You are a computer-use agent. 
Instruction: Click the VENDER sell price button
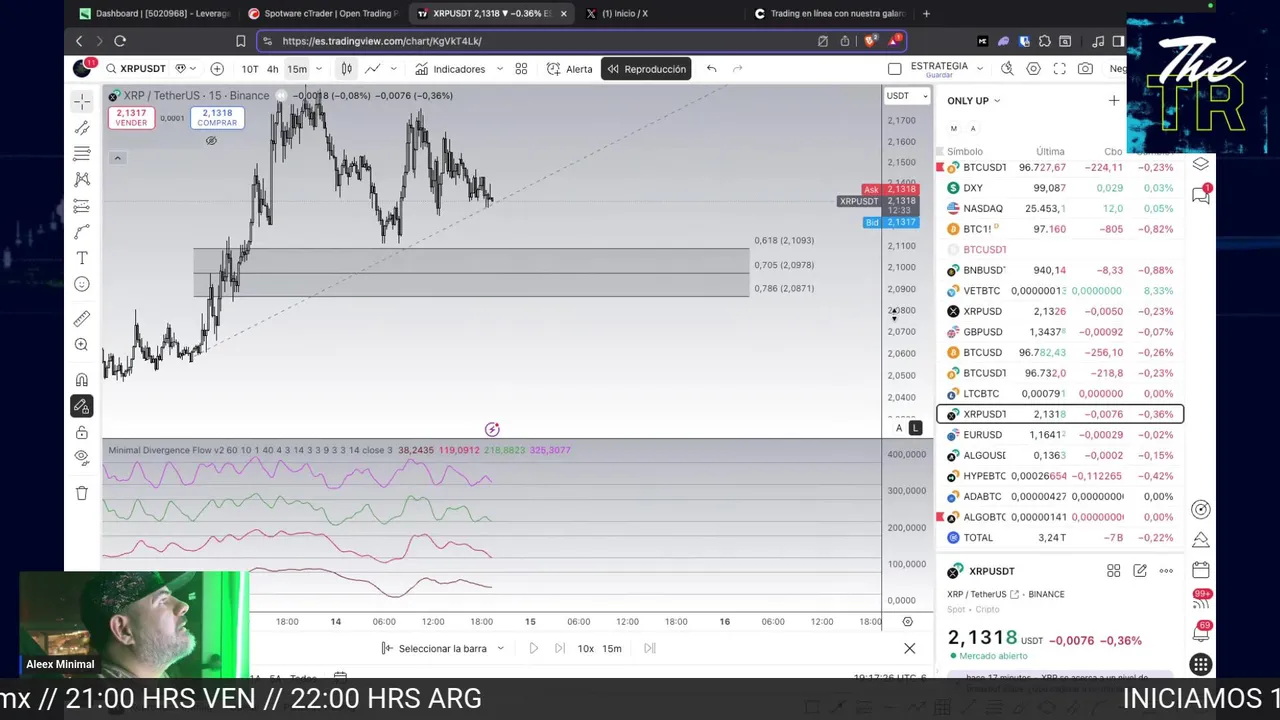pyautogui.click(x=130, y=117)
